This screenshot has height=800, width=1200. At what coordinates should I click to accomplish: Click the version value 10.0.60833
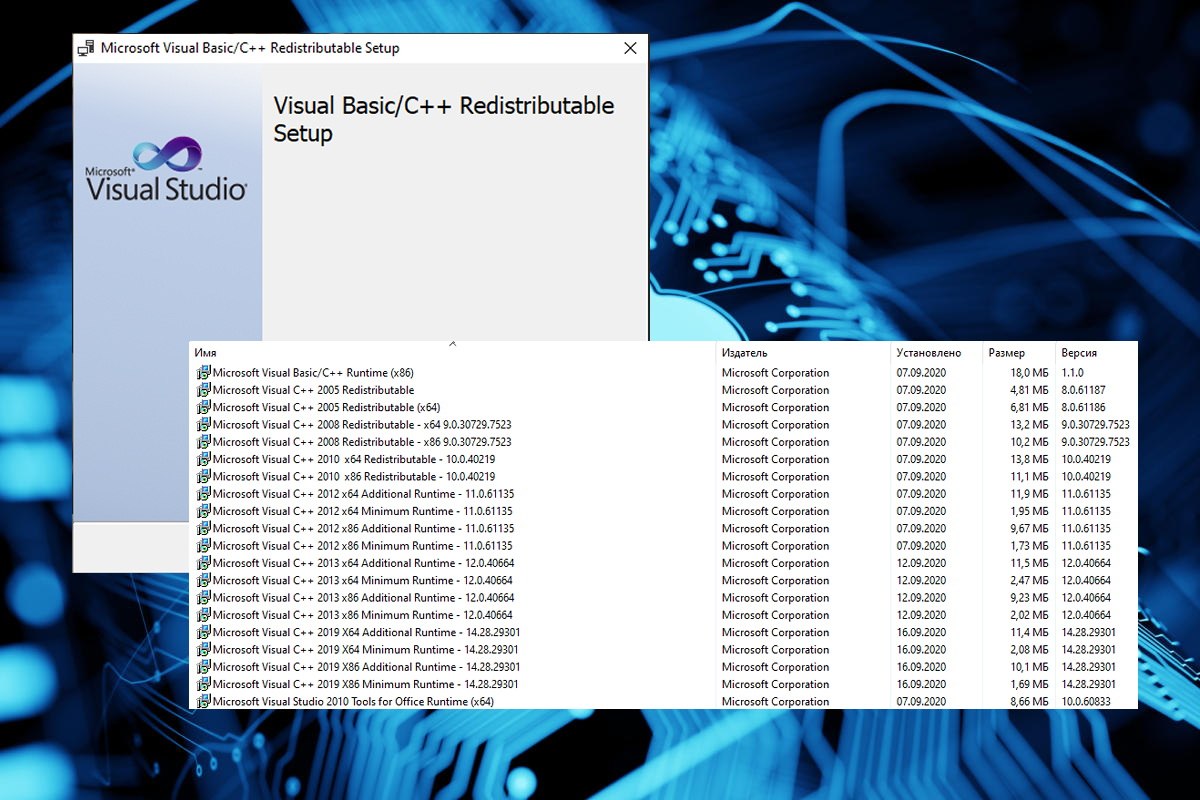(1086, 702)
